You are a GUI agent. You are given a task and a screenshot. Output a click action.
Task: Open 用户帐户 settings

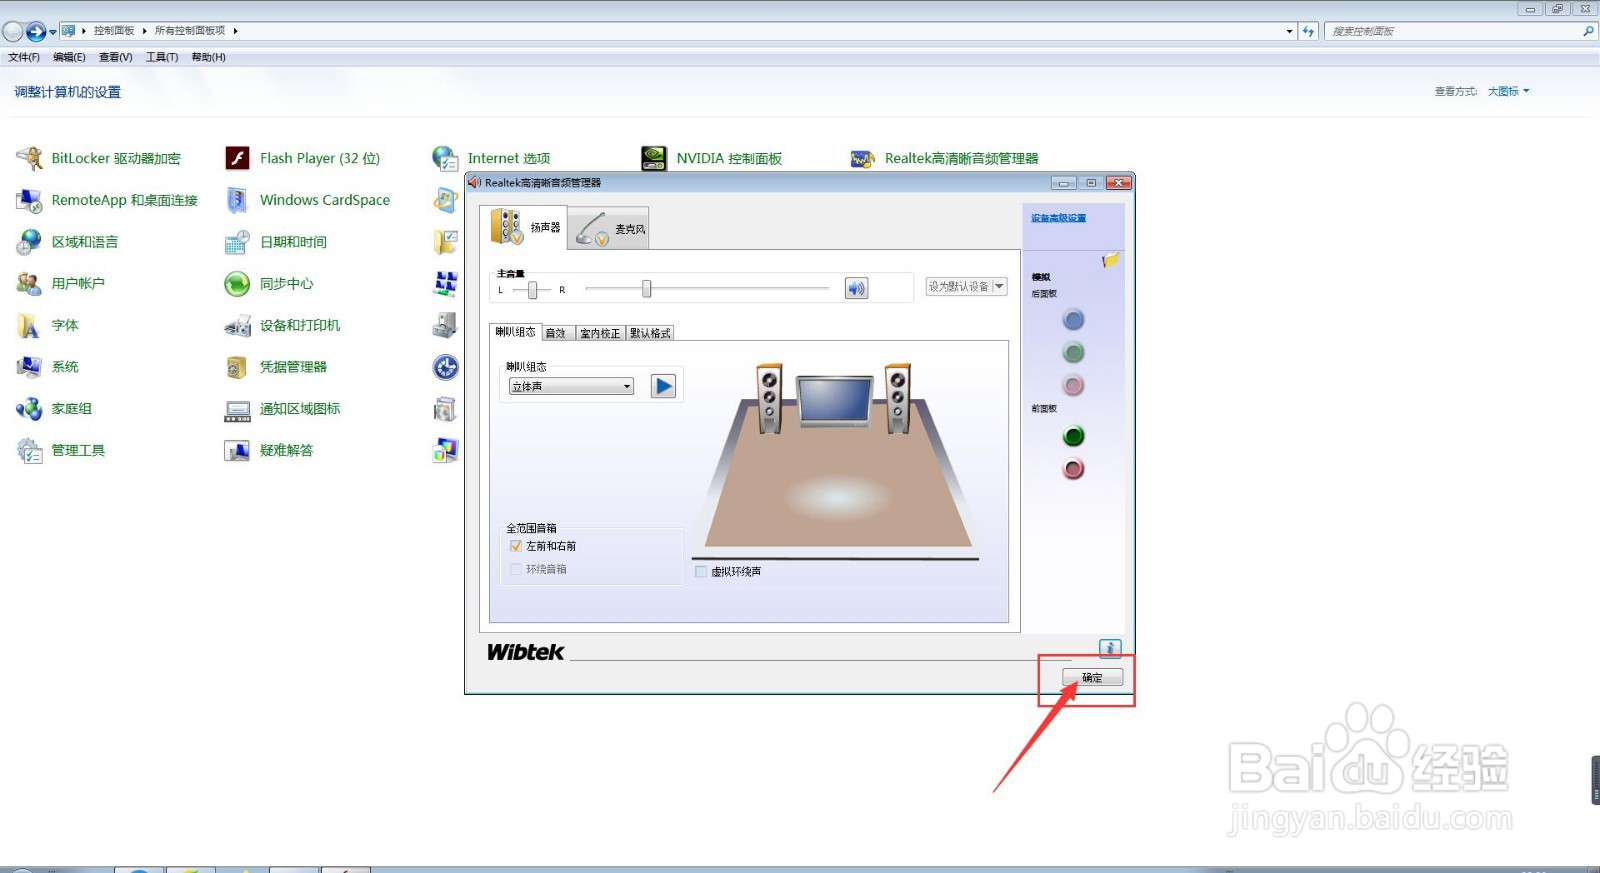pos(60,284)
